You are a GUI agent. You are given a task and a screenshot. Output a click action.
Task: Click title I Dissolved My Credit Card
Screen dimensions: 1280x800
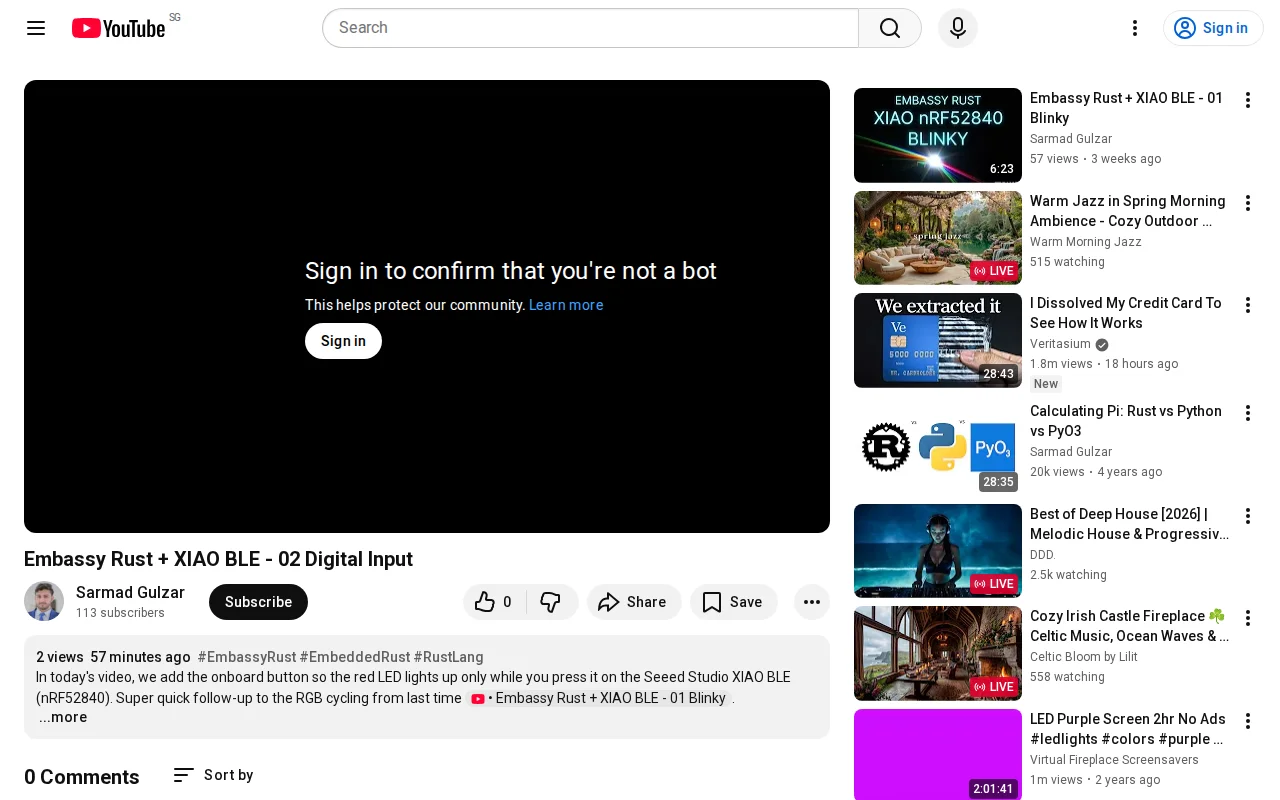[1126, 313]
